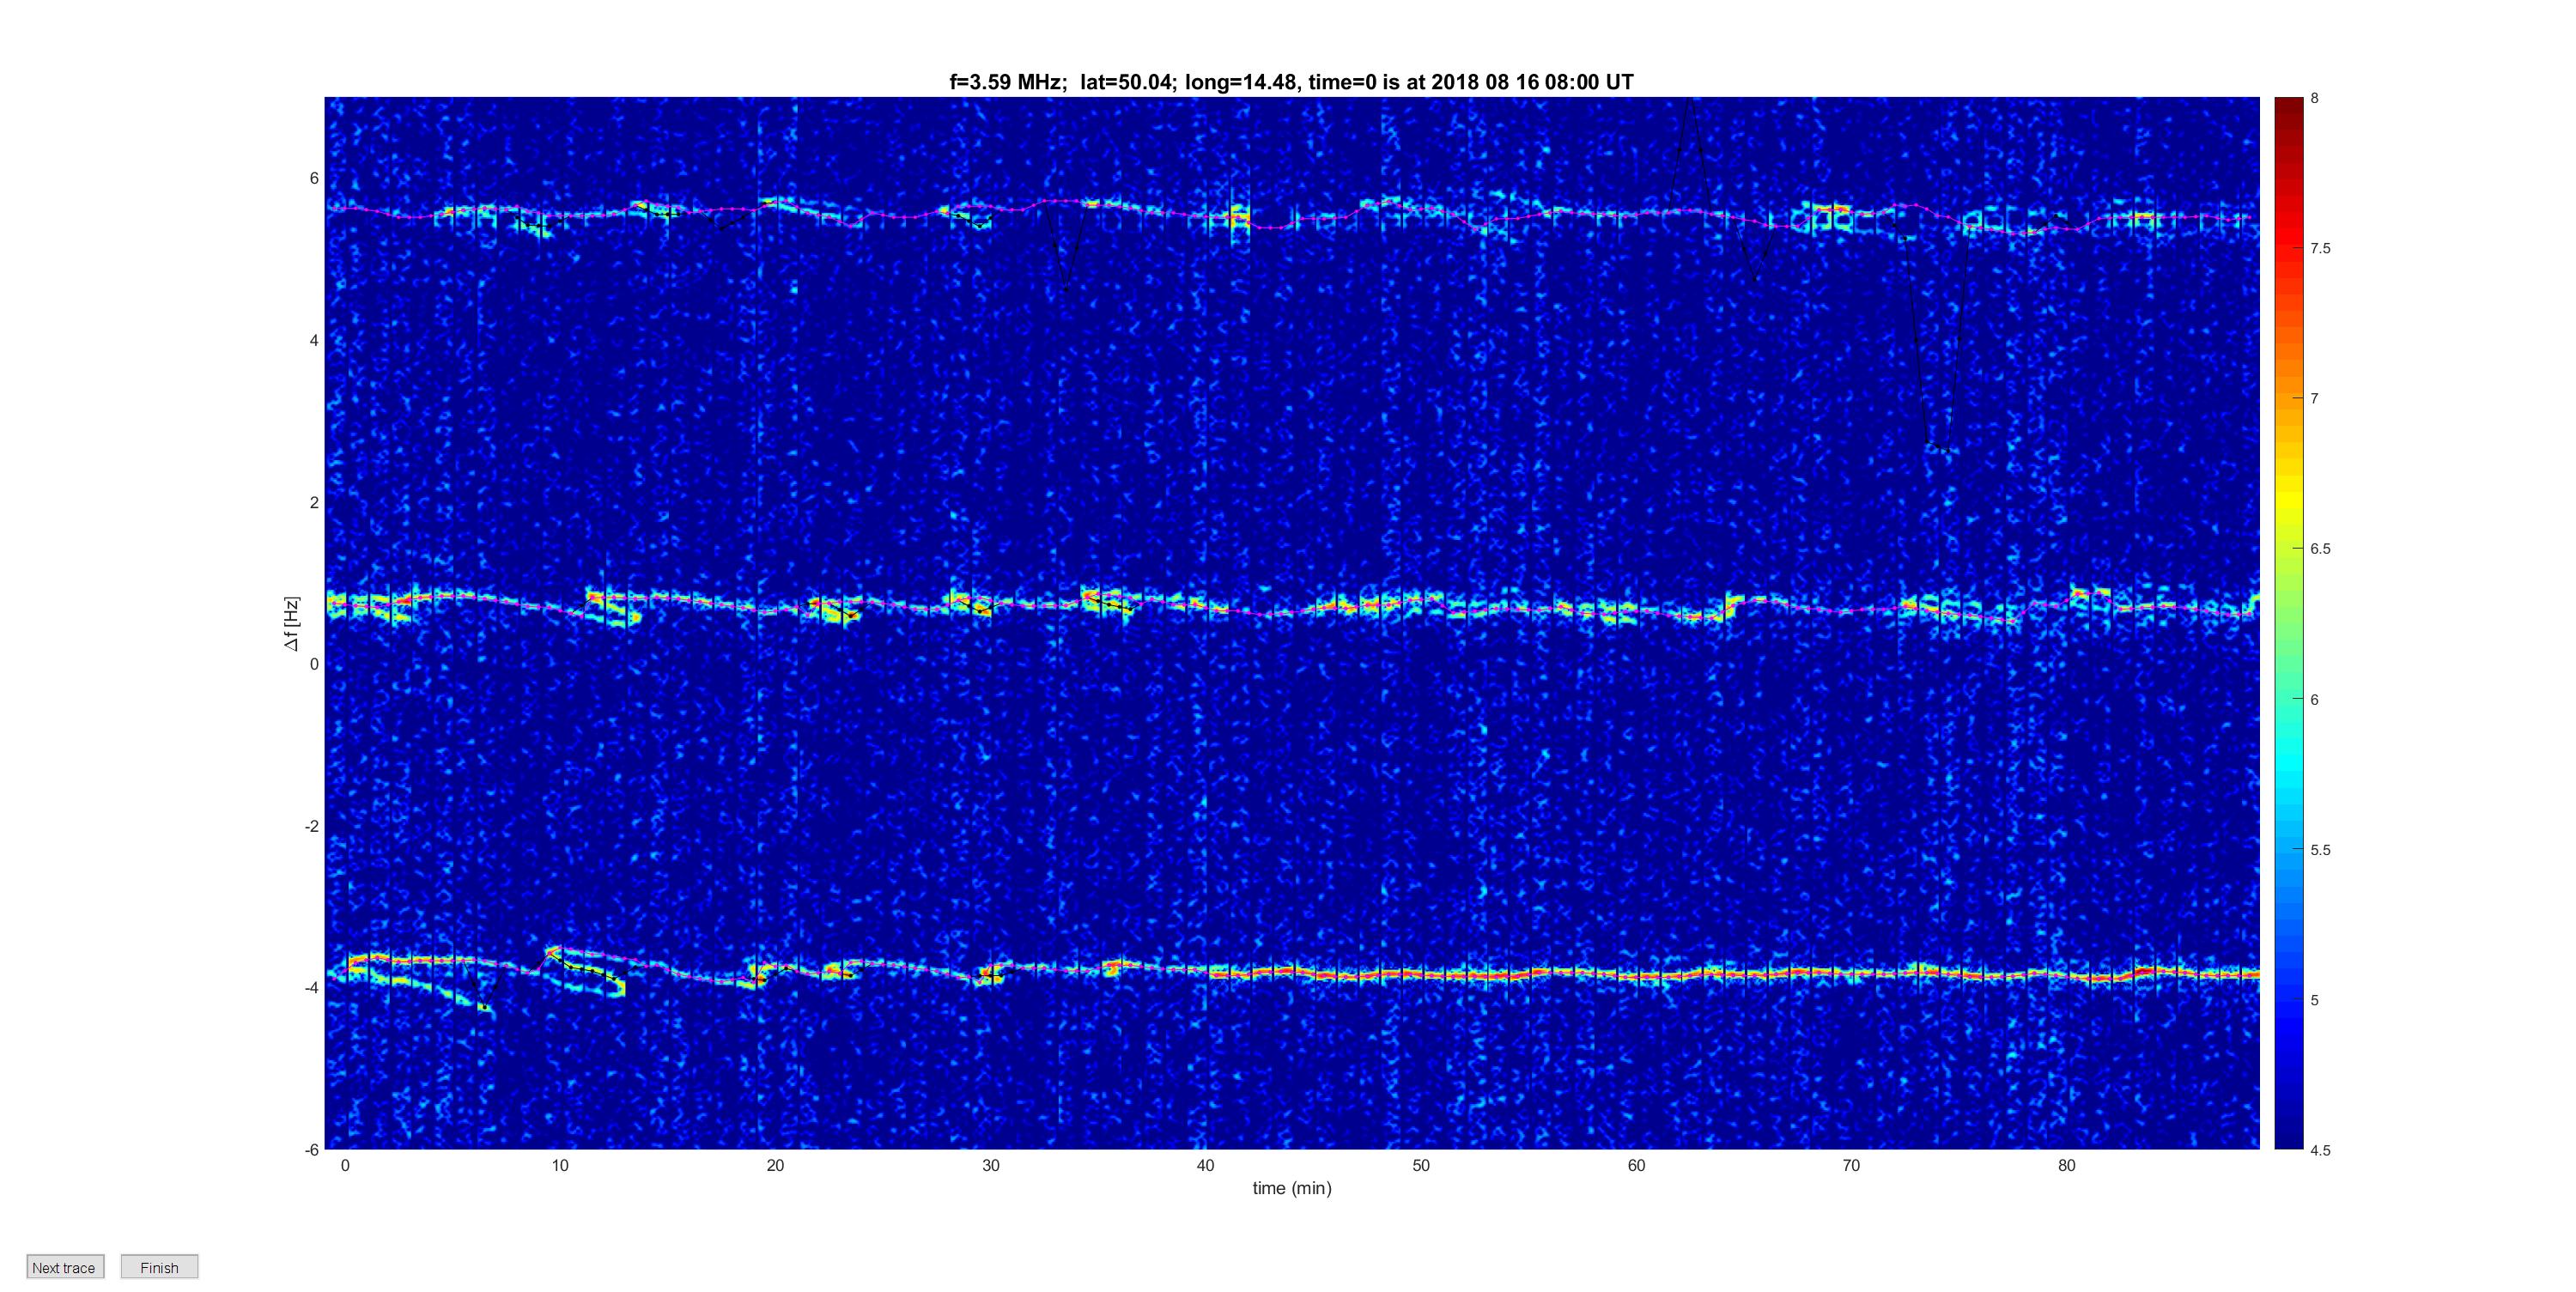Click x-axis tick label 40
Screen dimensions: 2576x1292
pyautogui.click(x=1205, y=1165)
